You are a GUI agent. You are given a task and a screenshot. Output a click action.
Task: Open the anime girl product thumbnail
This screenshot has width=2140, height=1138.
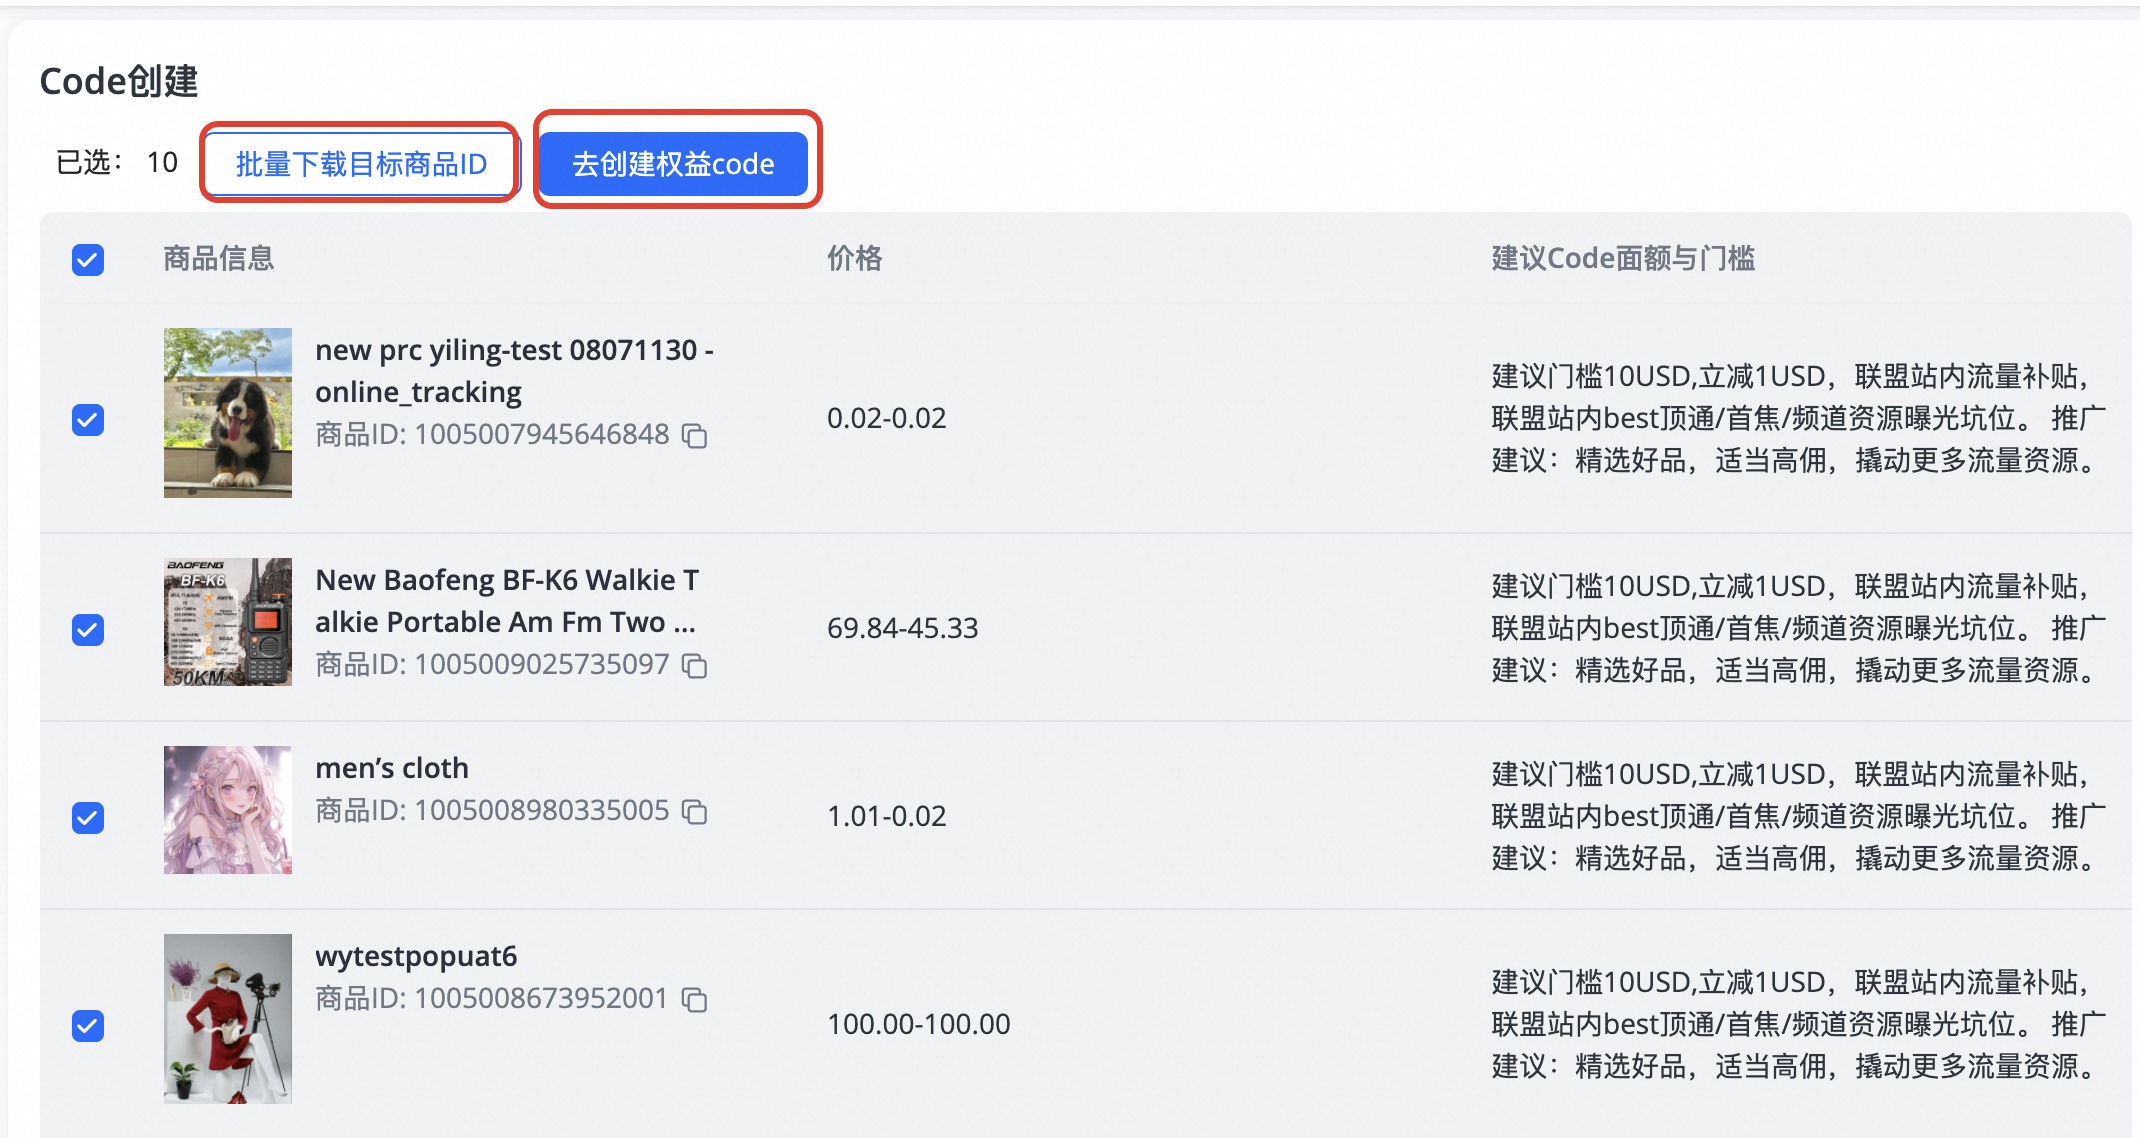pos(228,810)
